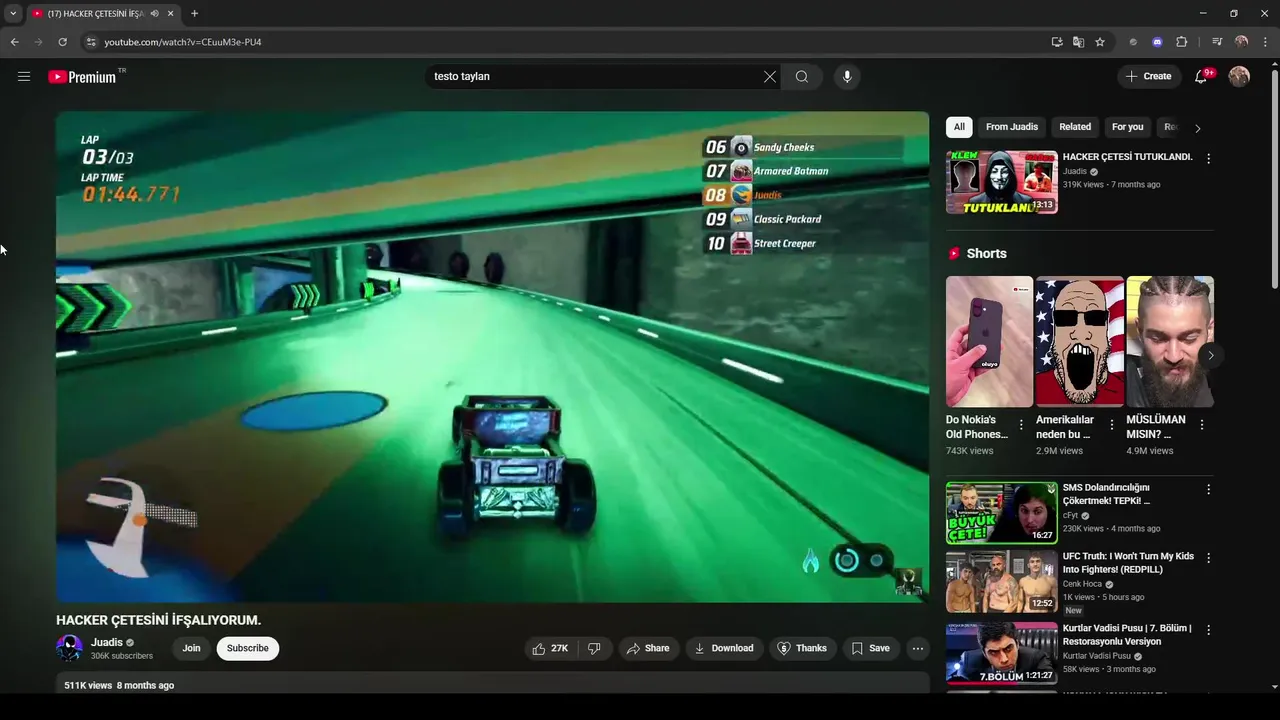Share the video

(648, 648)
